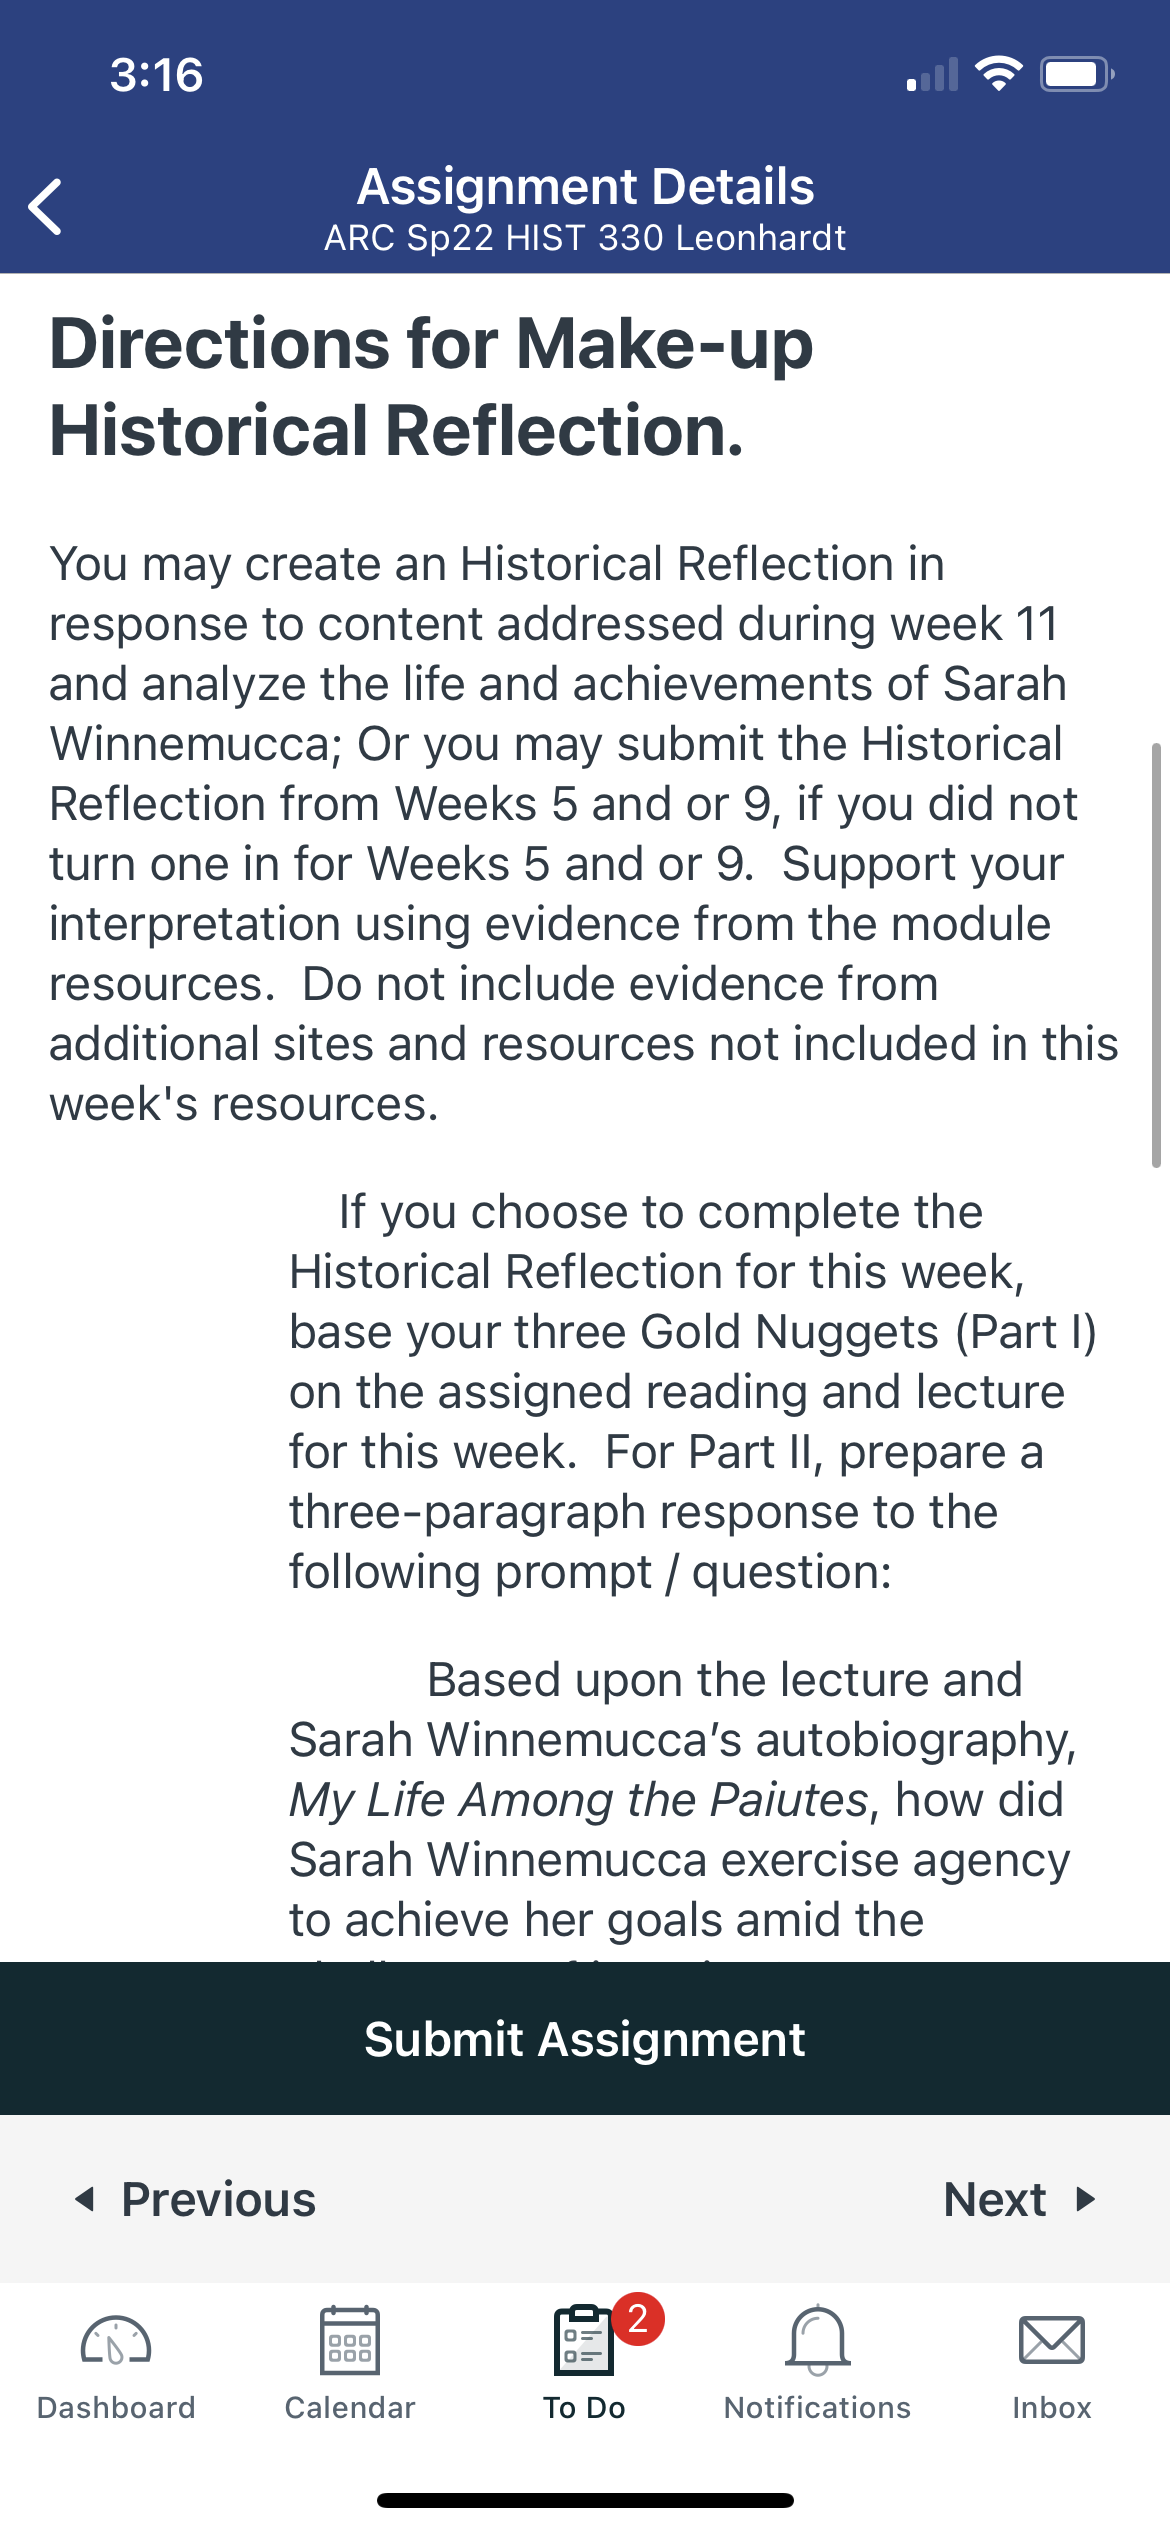This screenshot has height=2532, width=1170.
Task: Tap the home indicator bar at bottom
Action: pyautogui.click(x=585, y=2500)
